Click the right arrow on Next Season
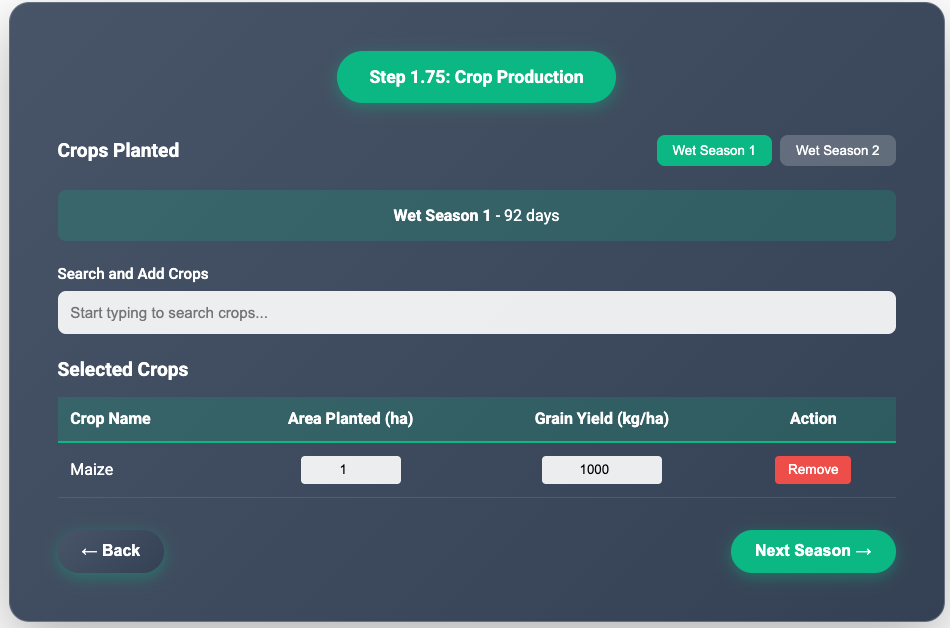The height and width of the screenshot is (628, 950). 864,551
